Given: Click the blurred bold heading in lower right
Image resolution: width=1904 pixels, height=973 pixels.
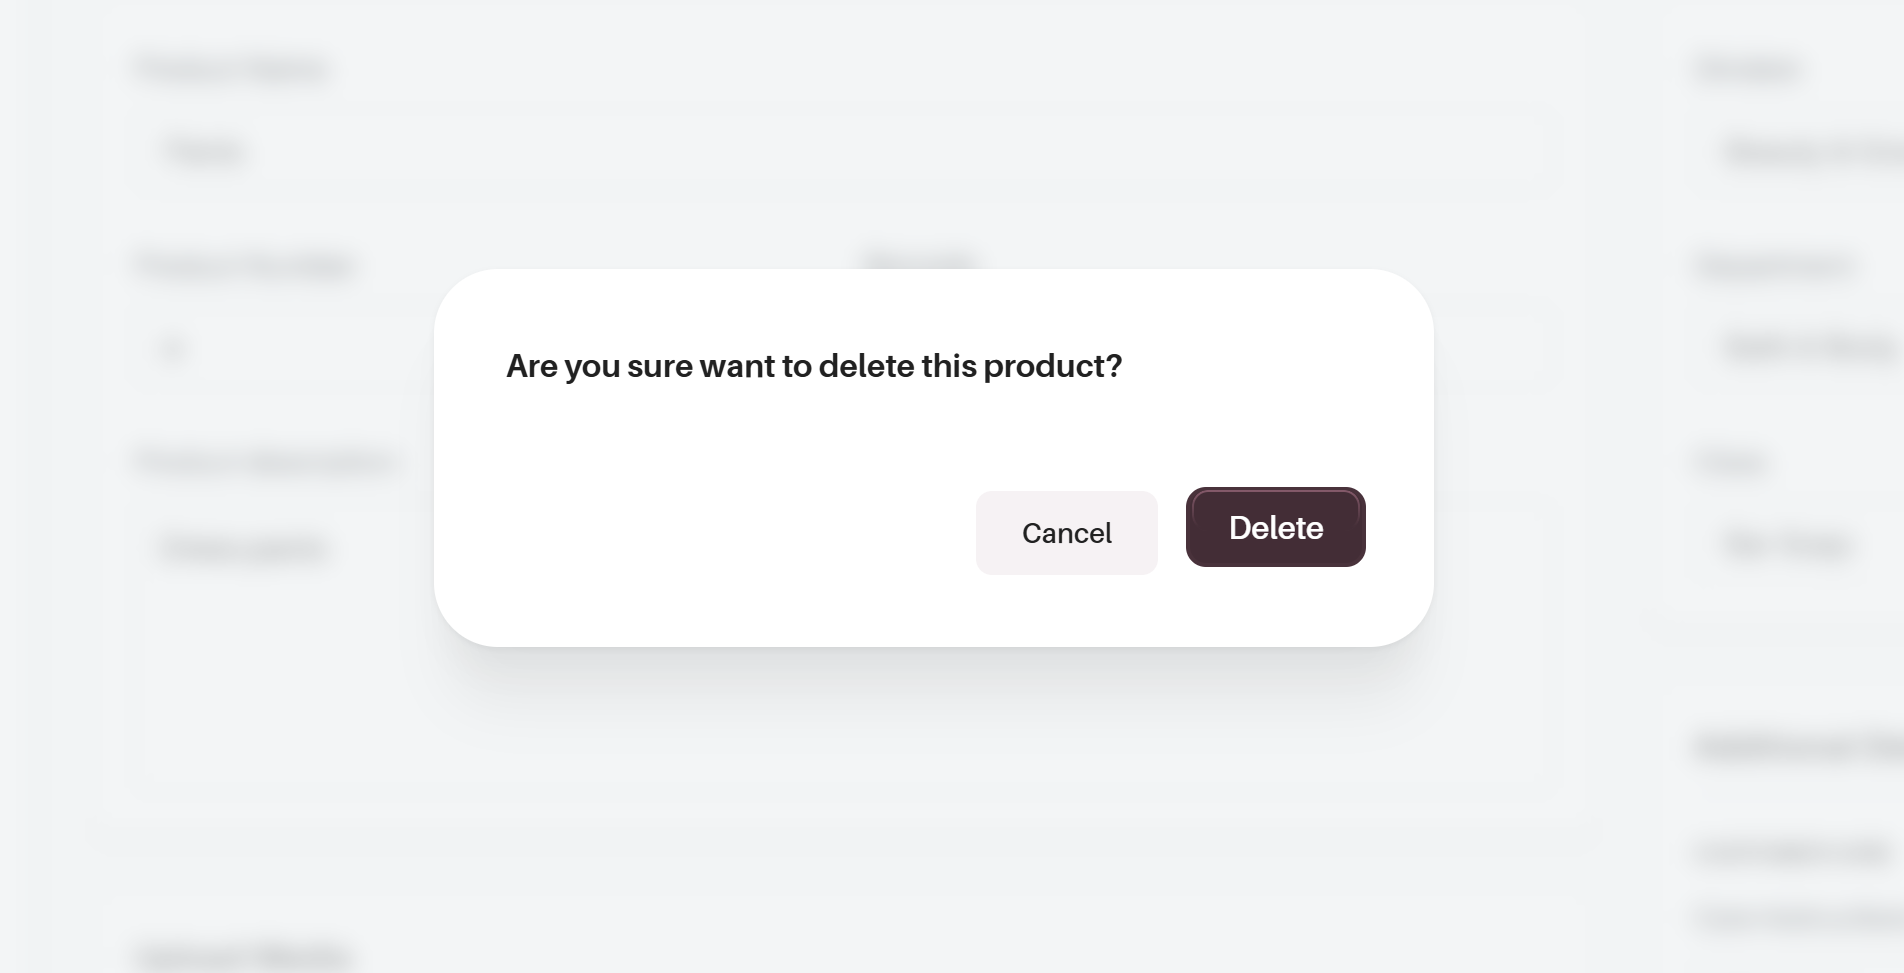Looking at the screenshot, I should point(1800,747).
